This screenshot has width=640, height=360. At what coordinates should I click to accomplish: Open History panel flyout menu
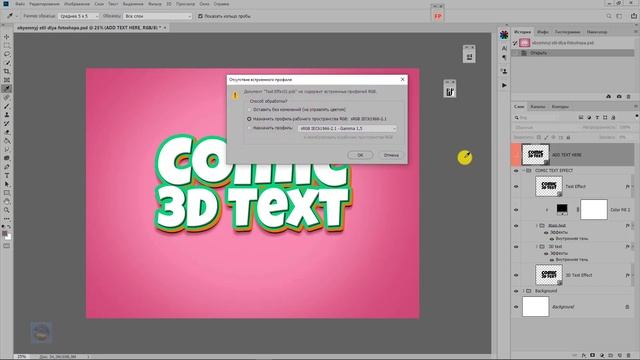click(x=636, y=31)
